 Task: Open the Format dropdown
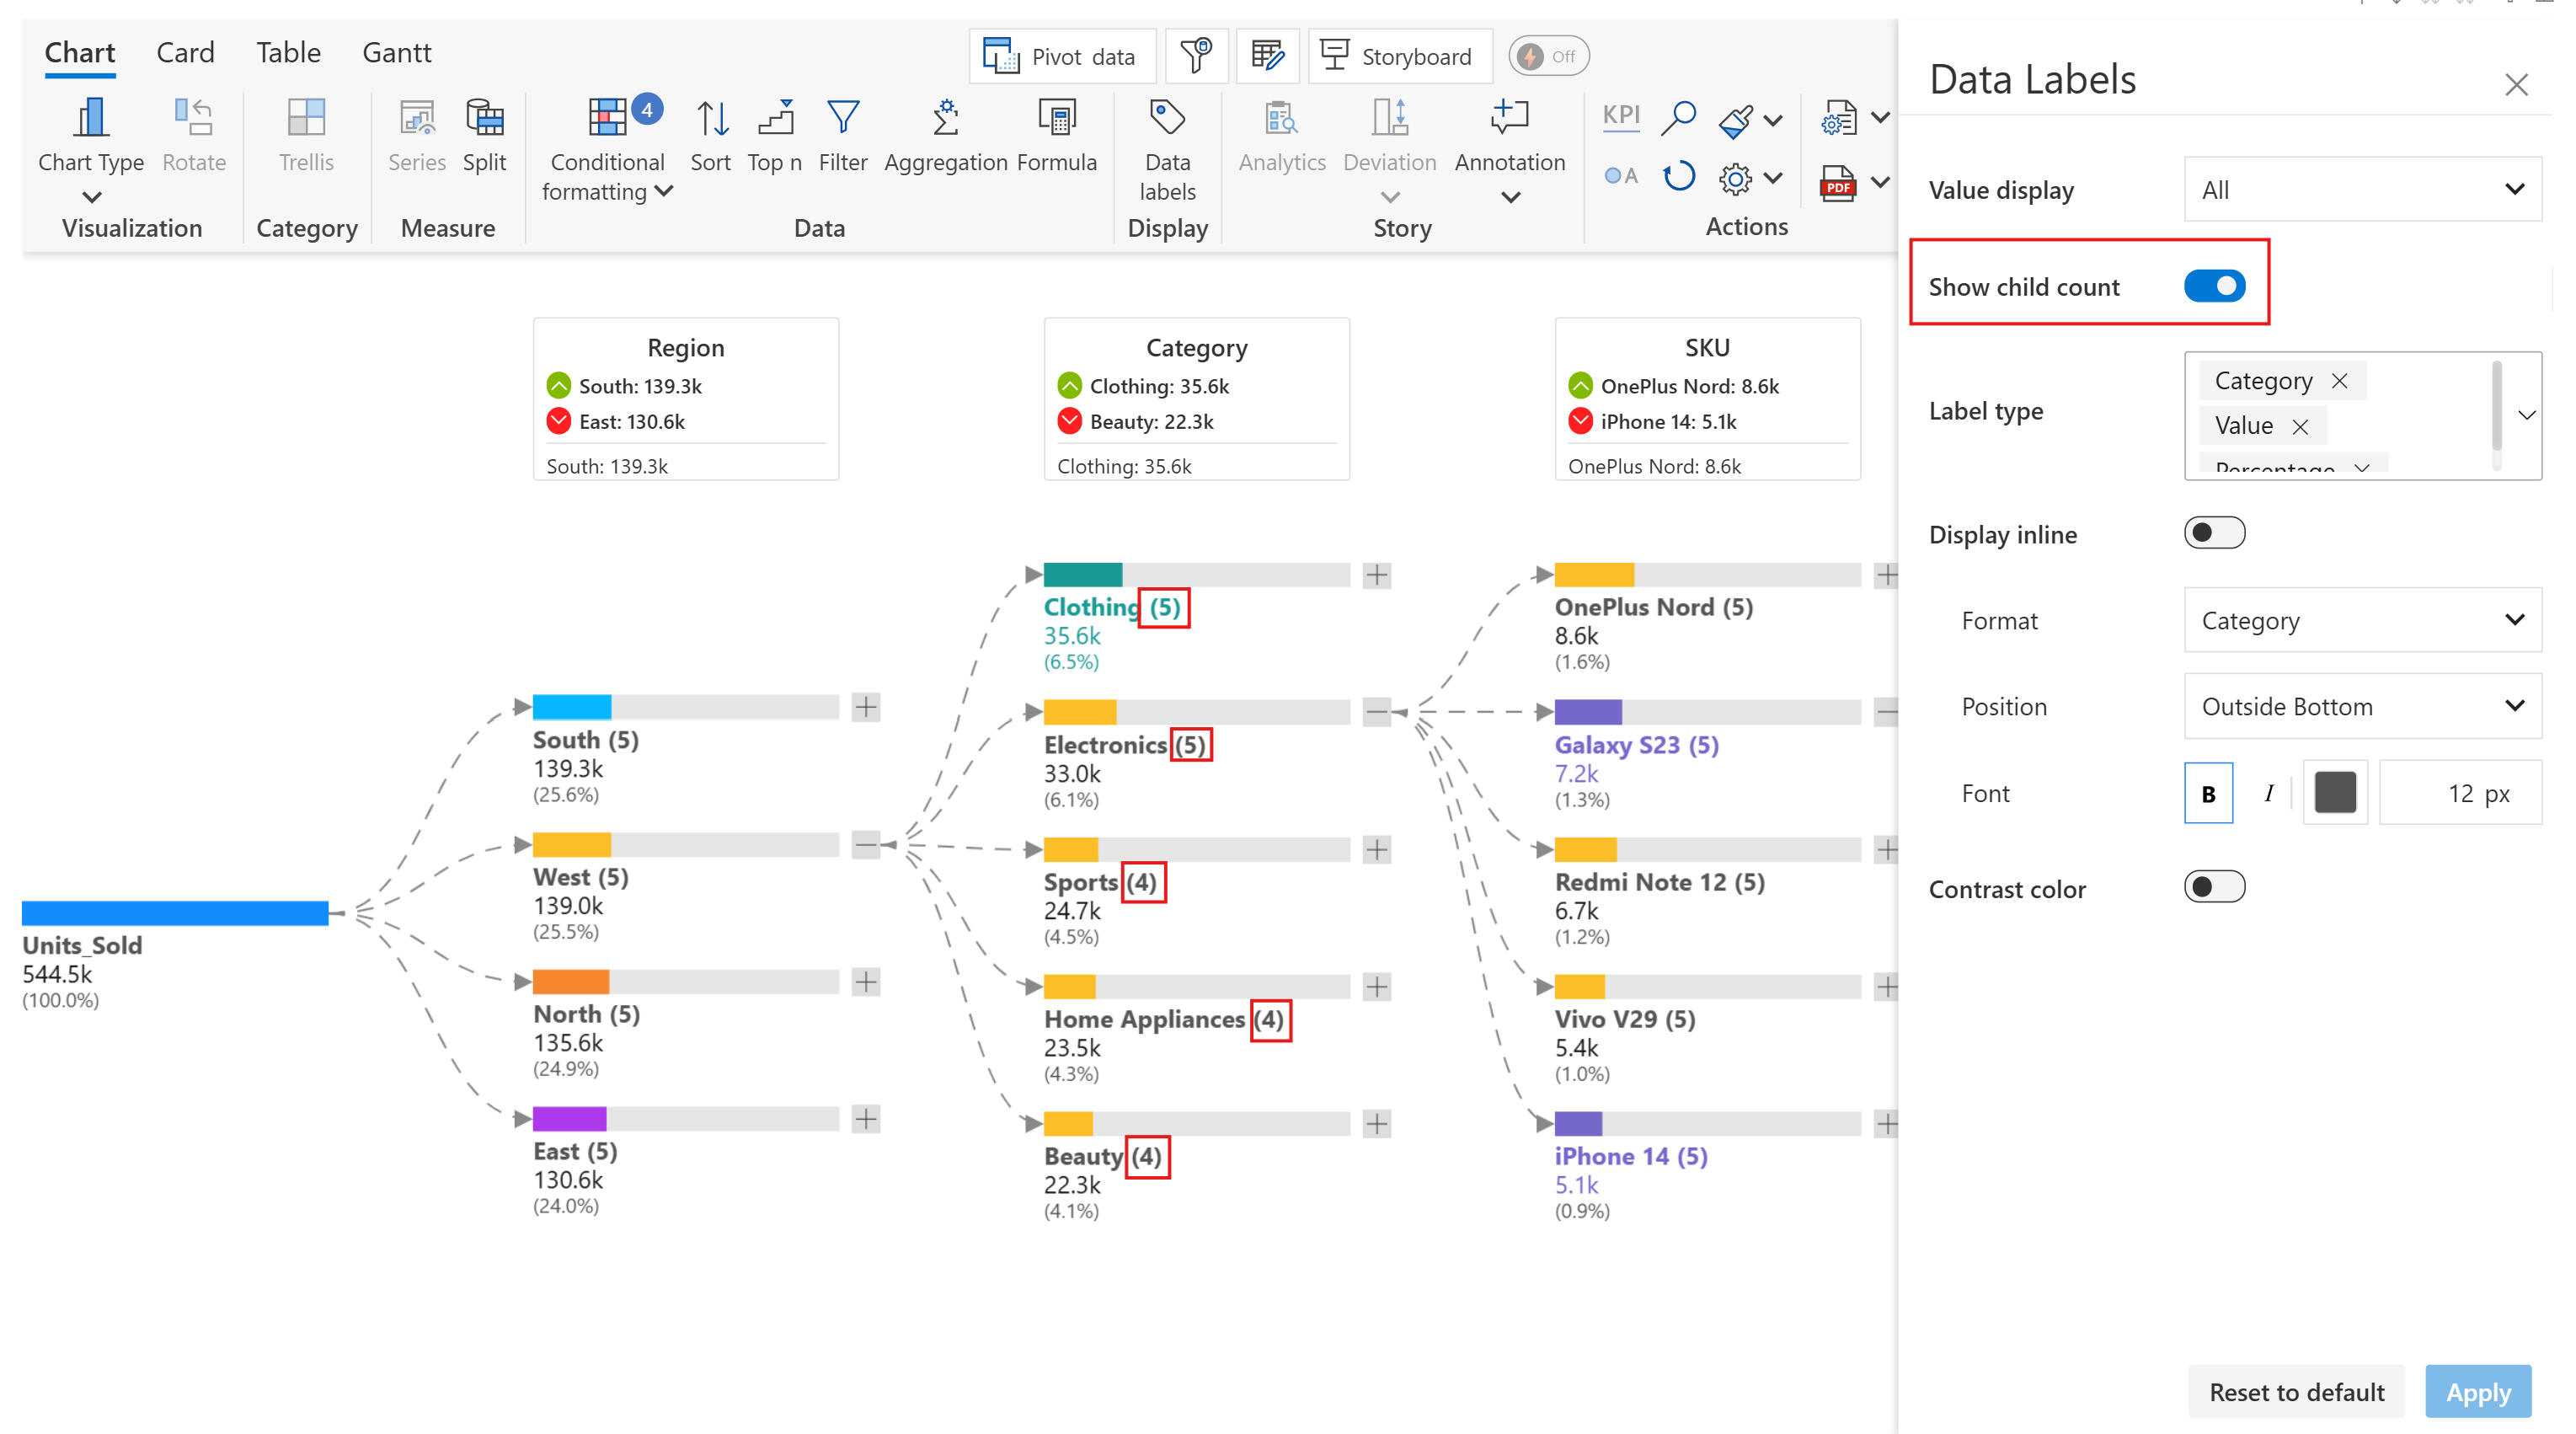(x=2361, y=620)
